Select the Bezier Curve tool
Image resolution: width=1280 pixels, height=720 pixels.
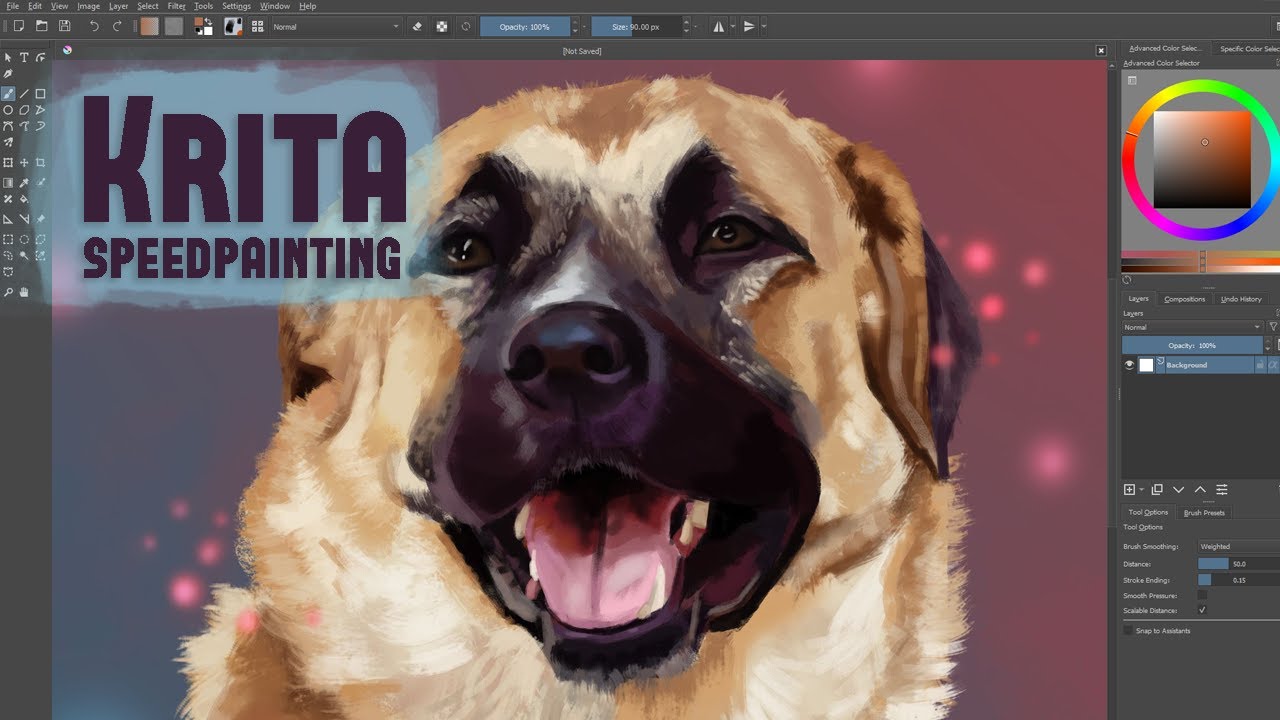(x=8, y=126)
